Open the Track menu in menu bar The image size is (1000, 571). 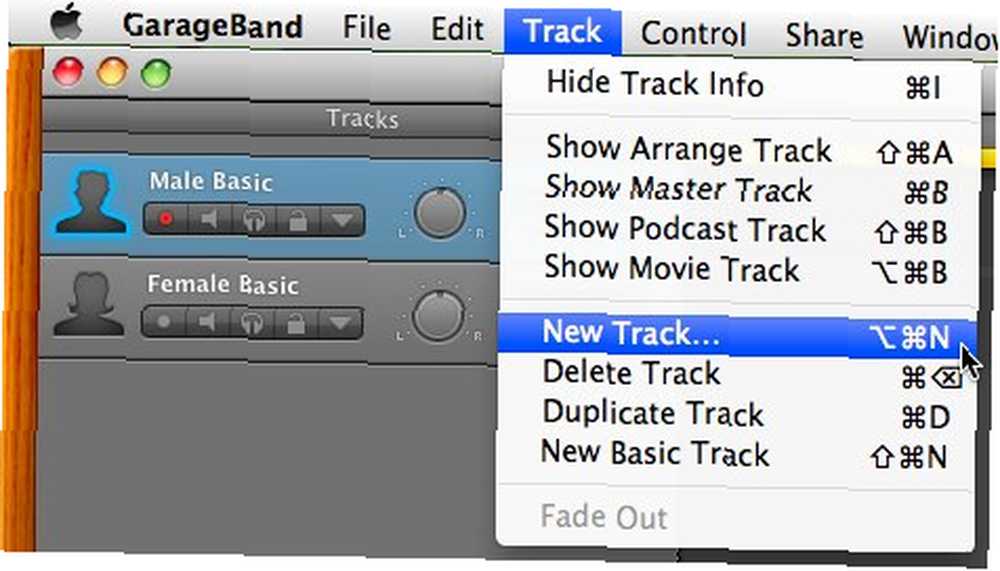click(x=562, y=31)
